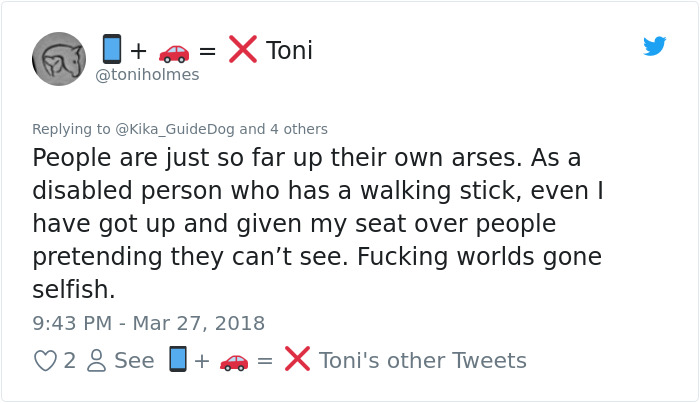700x403 pixels.
Task: Click the phone emoji in the header name
Action: pos(111,49)
